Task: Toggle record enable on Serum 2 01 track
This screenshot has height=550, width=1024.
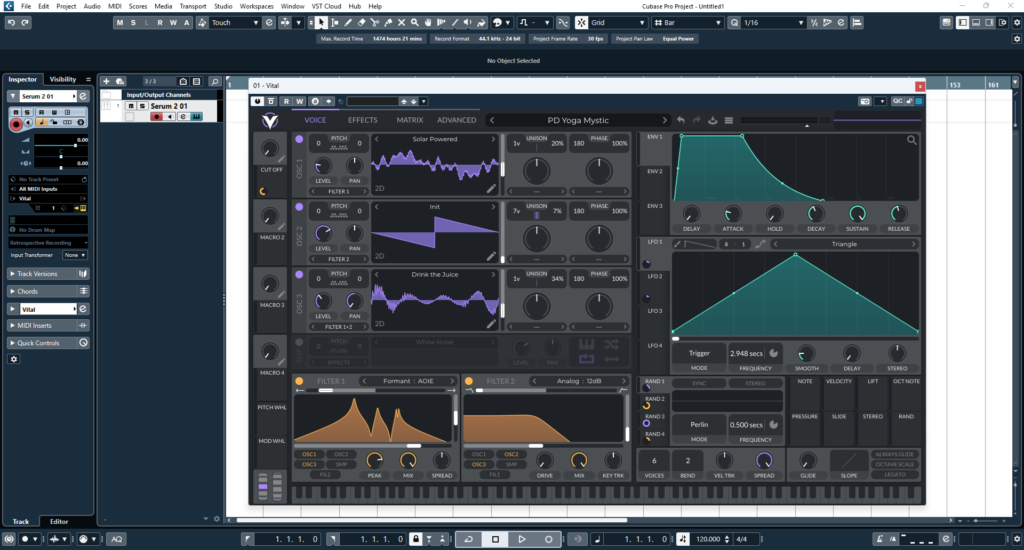Action: point(155,116)
